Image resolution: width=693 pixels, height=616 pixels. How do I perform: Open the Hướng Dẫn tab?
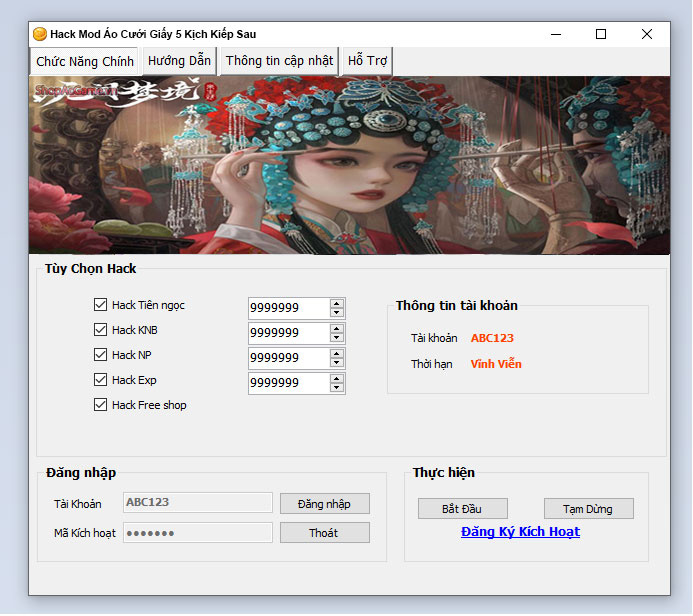179,61
